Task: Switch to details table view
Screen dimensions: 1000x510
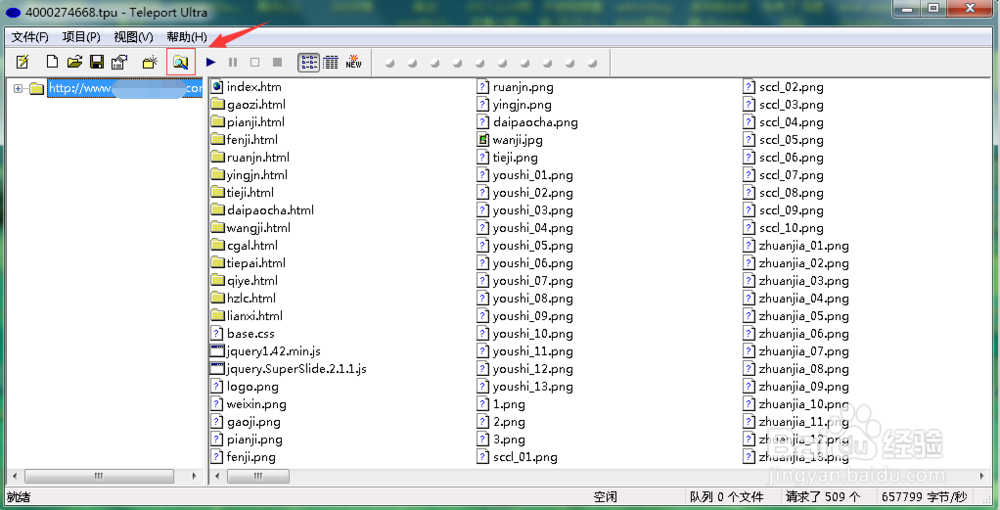Action: 330,62
